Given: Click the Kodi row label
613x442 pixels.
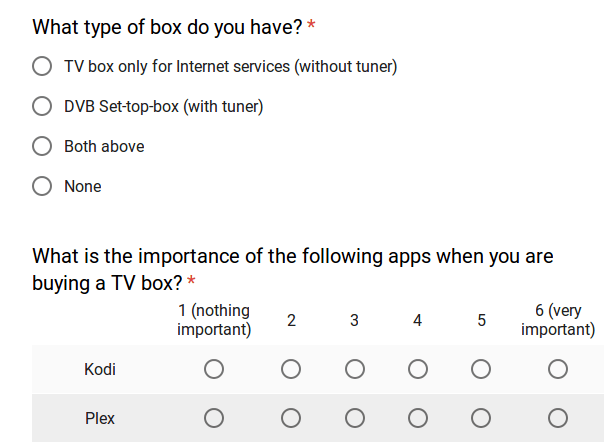Looking at the screenshot, I should click(x=100, y=369).
